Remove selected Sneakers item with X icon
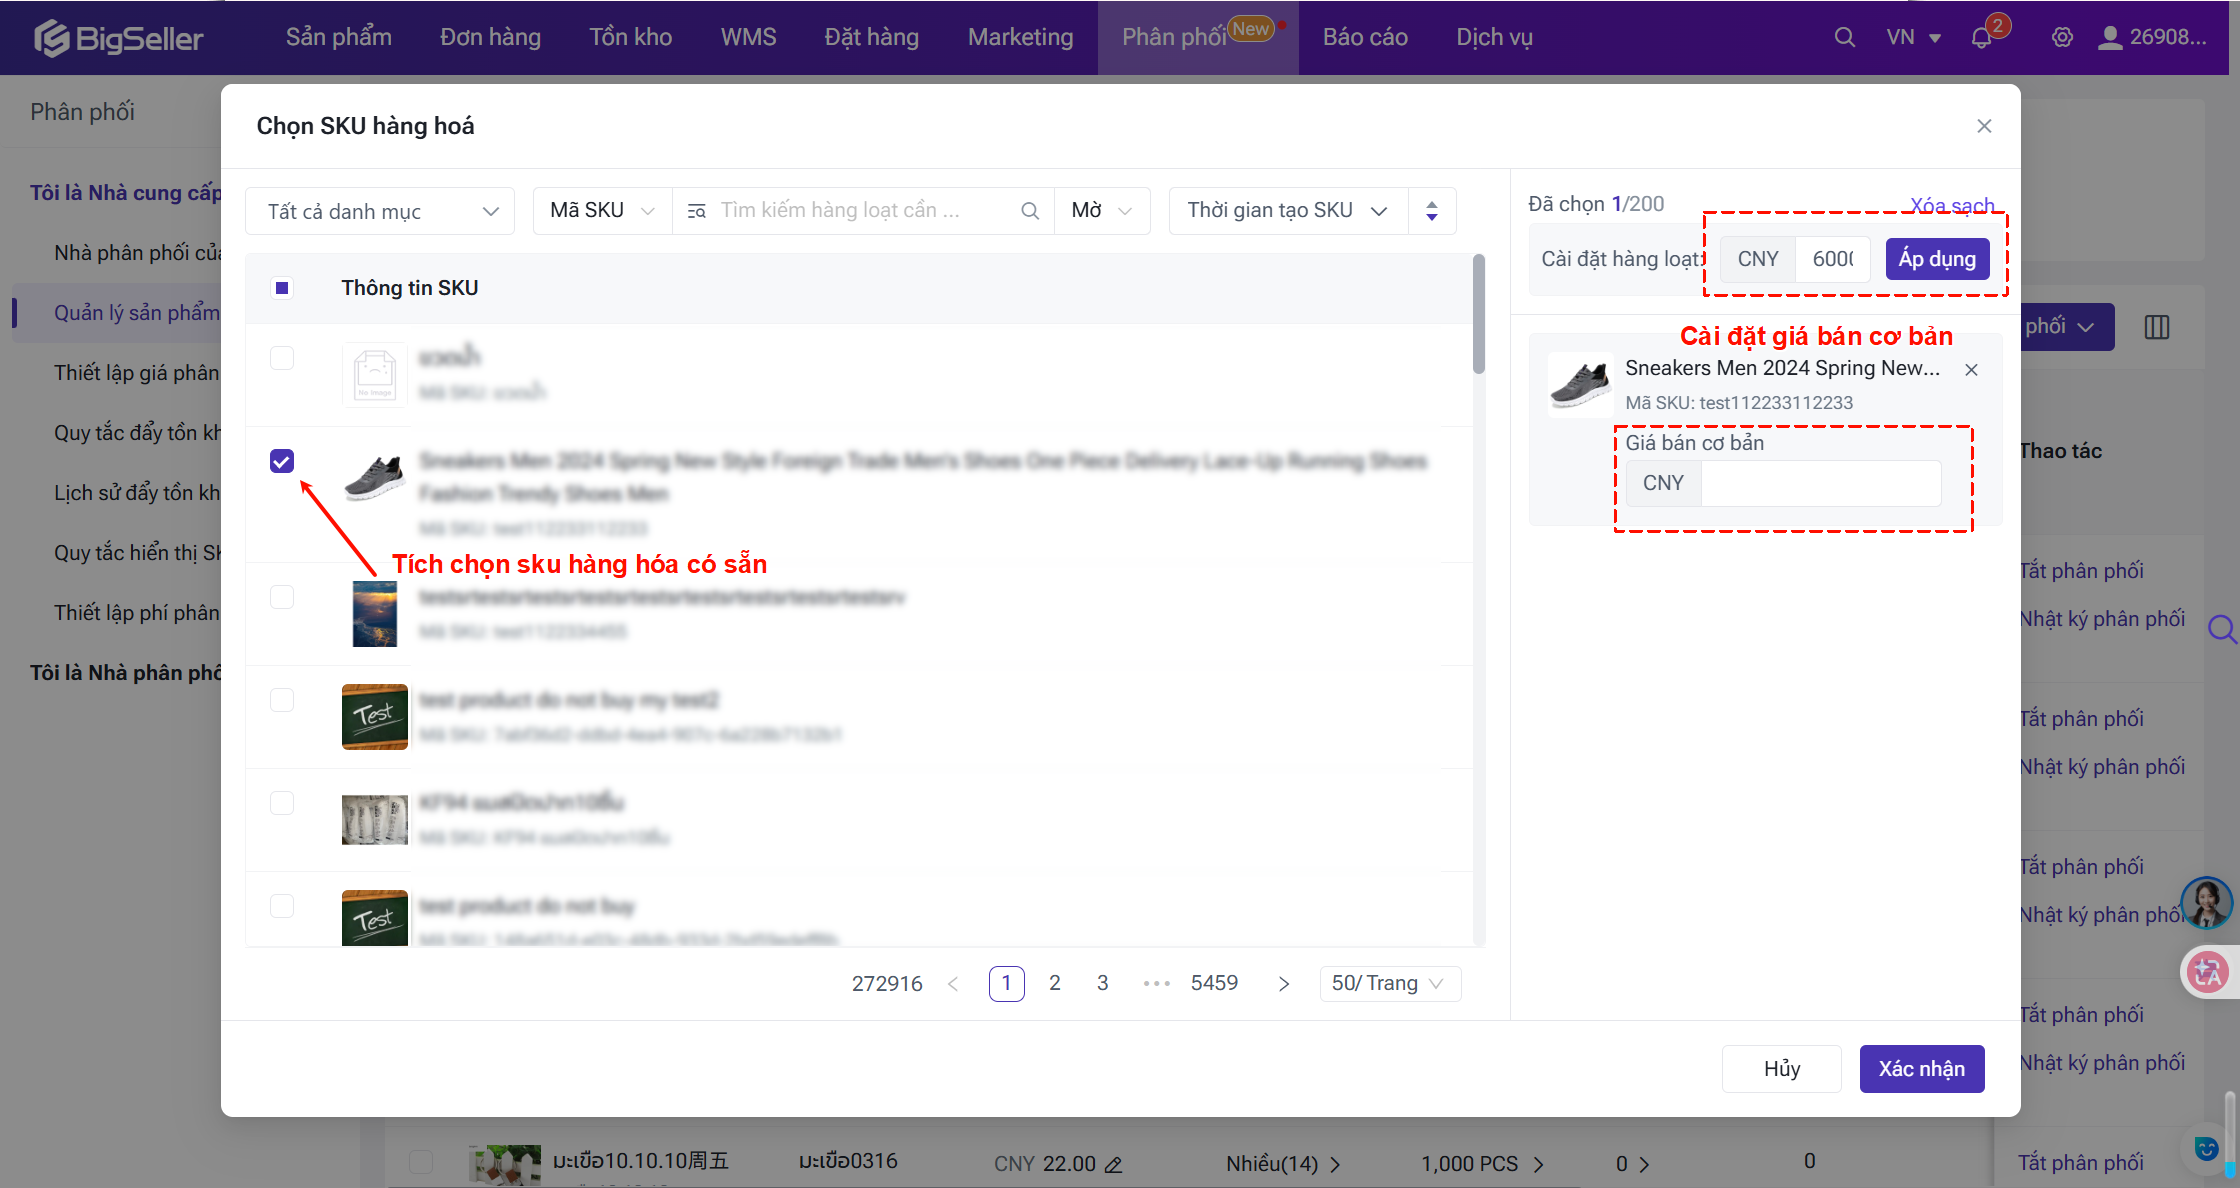 pos(1971,370)
